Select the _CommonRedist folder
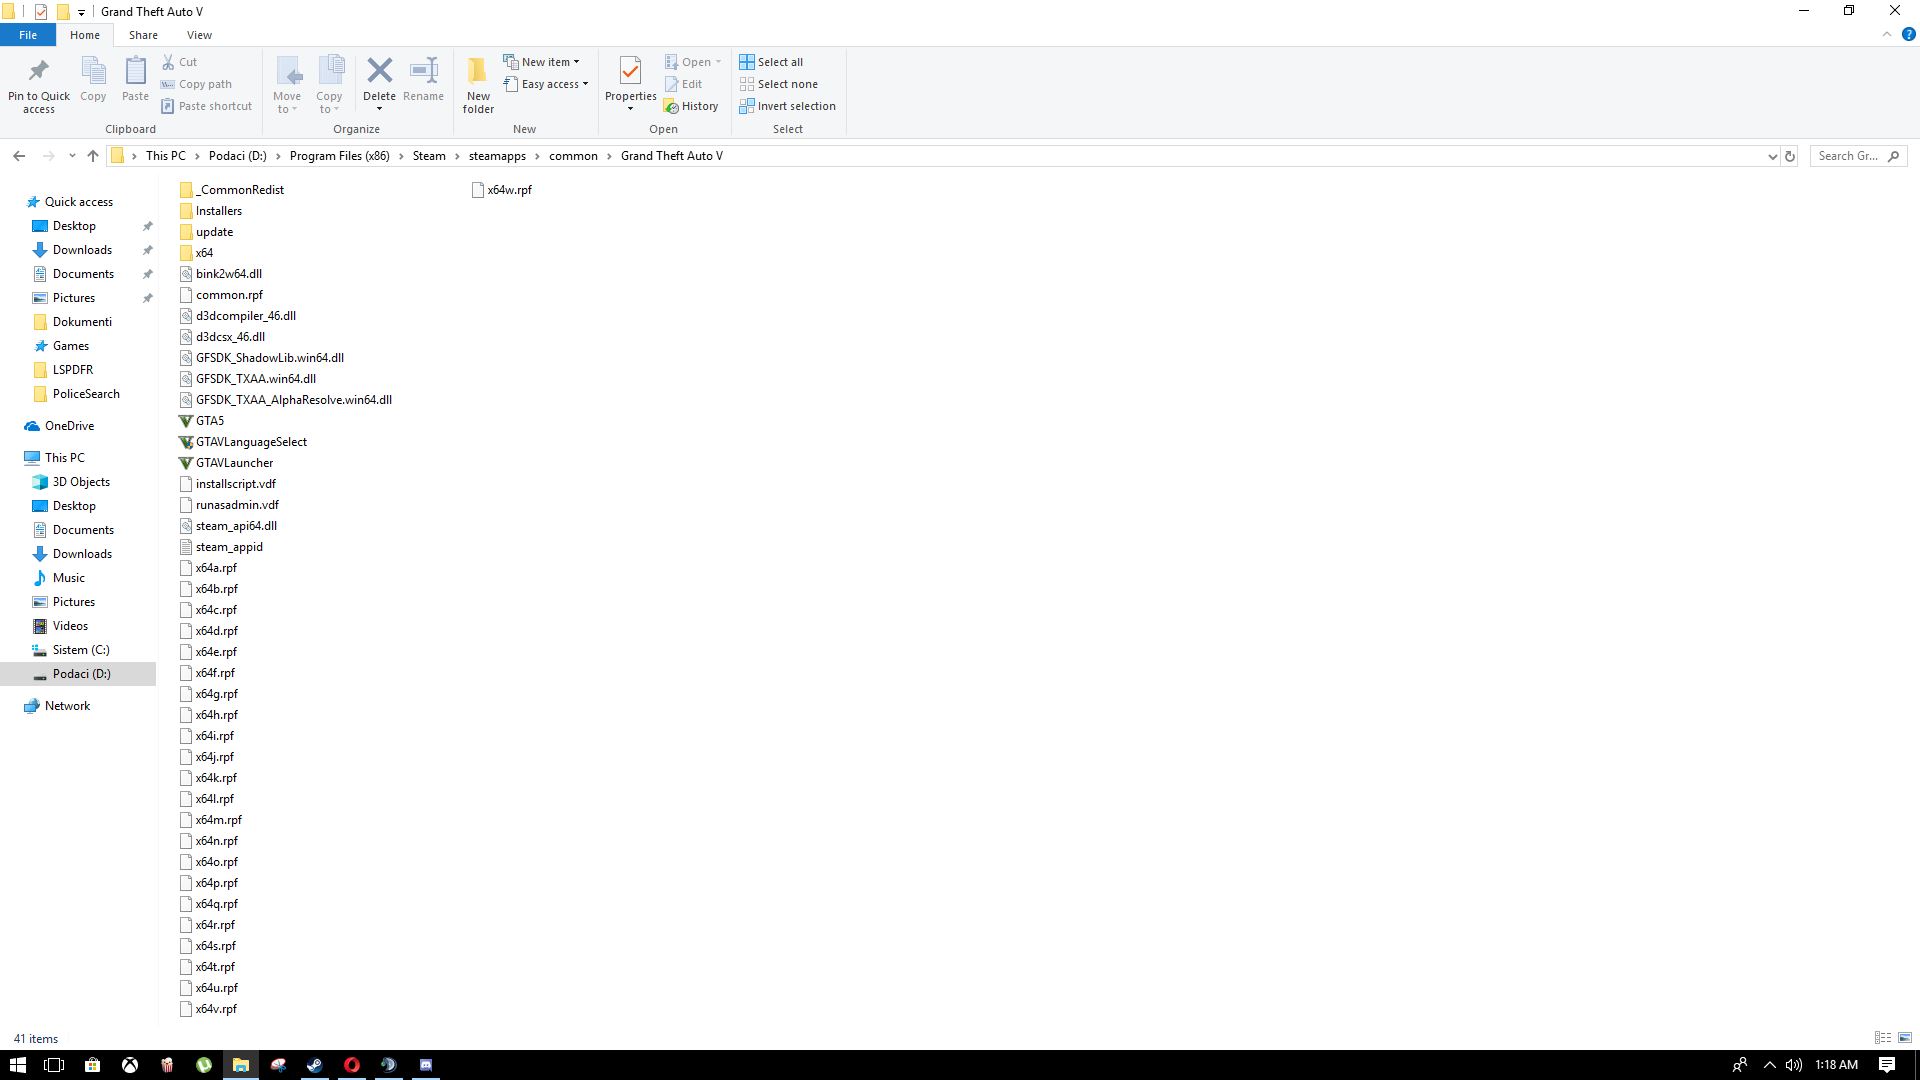The image size is (1920, 1080). 232,190
